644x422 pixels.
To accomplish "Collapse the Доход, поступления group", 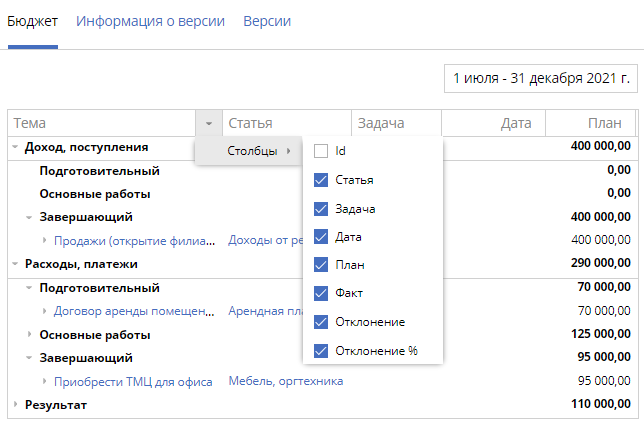I will tap(15, 147).
